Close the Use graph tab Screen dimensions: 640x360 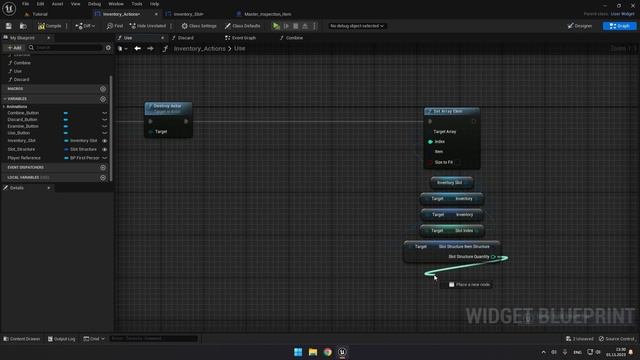click(x=162, y=38)
